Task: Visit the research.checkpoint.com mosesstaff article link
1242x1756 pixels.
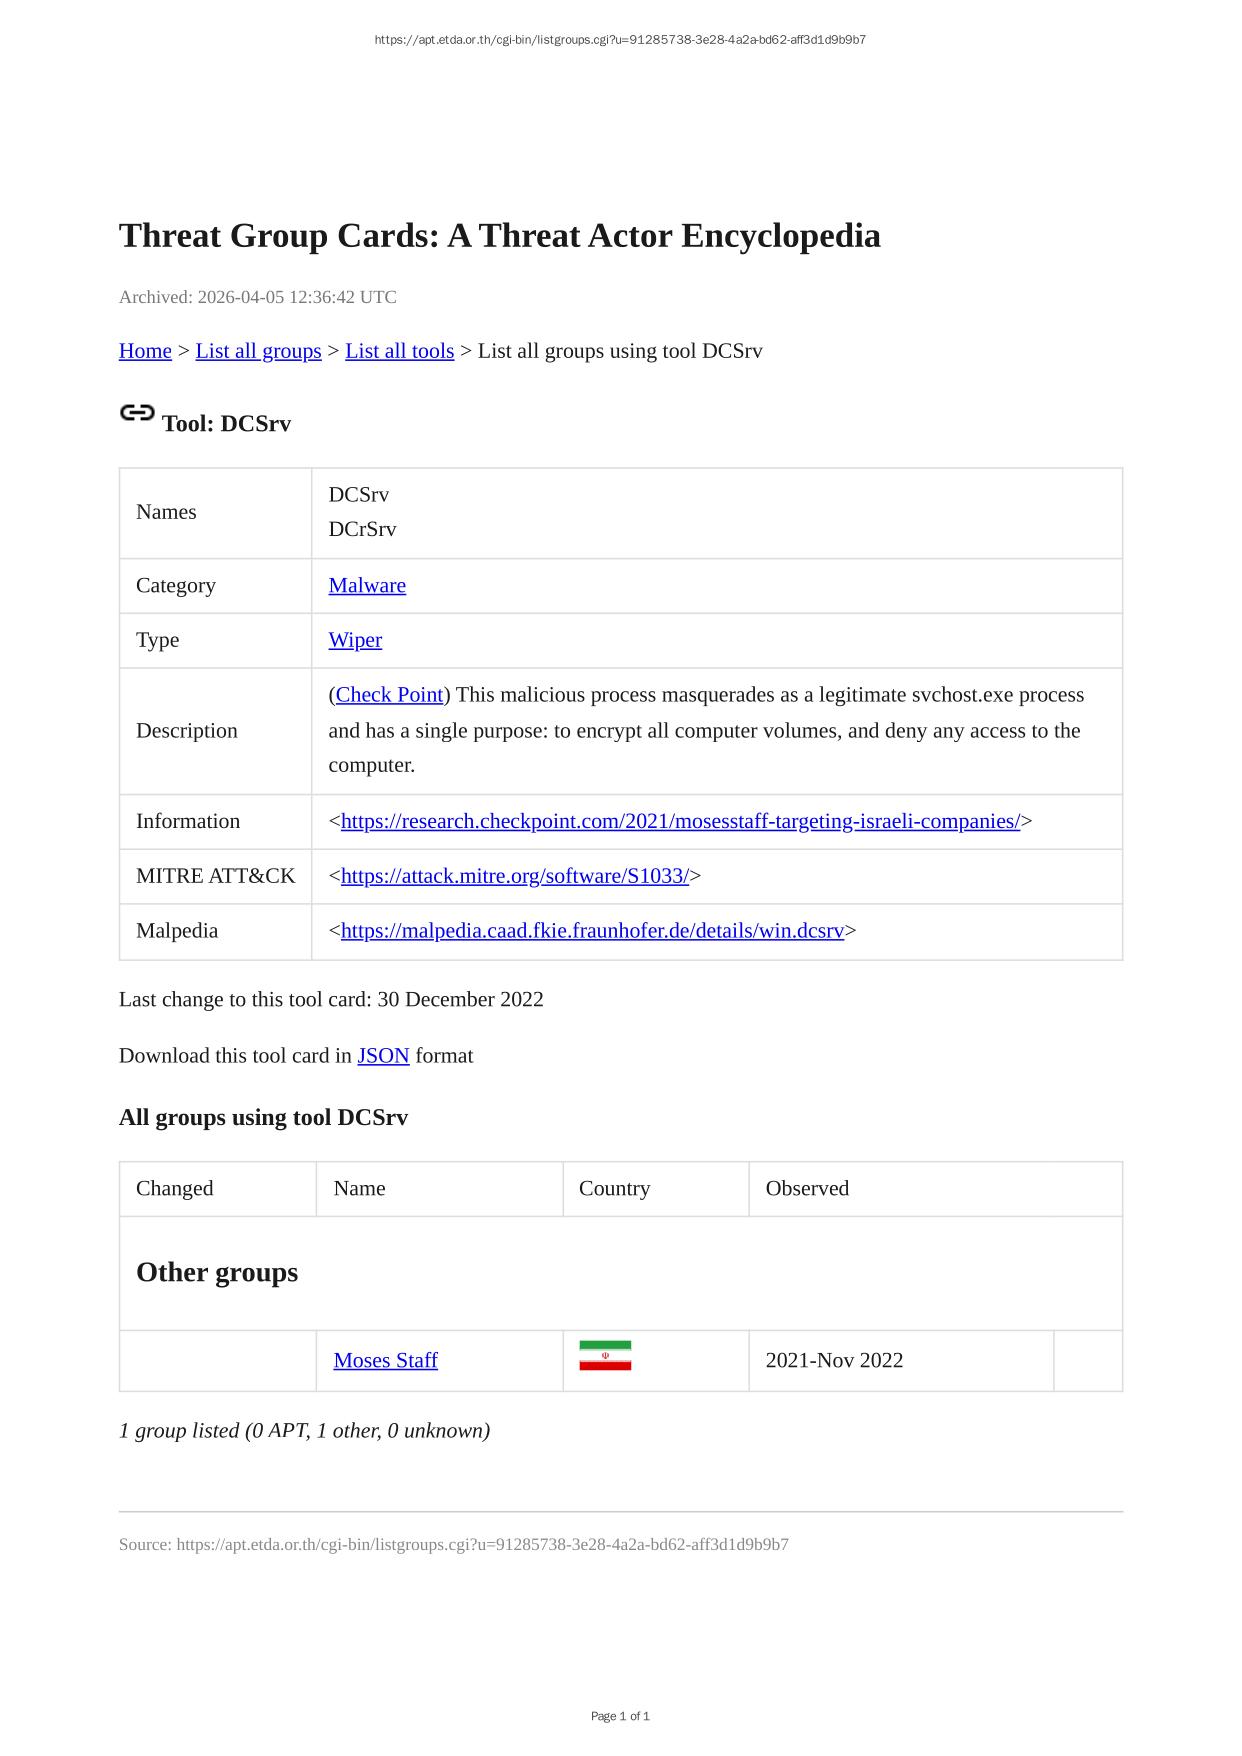Action: (x=680, y=822)
